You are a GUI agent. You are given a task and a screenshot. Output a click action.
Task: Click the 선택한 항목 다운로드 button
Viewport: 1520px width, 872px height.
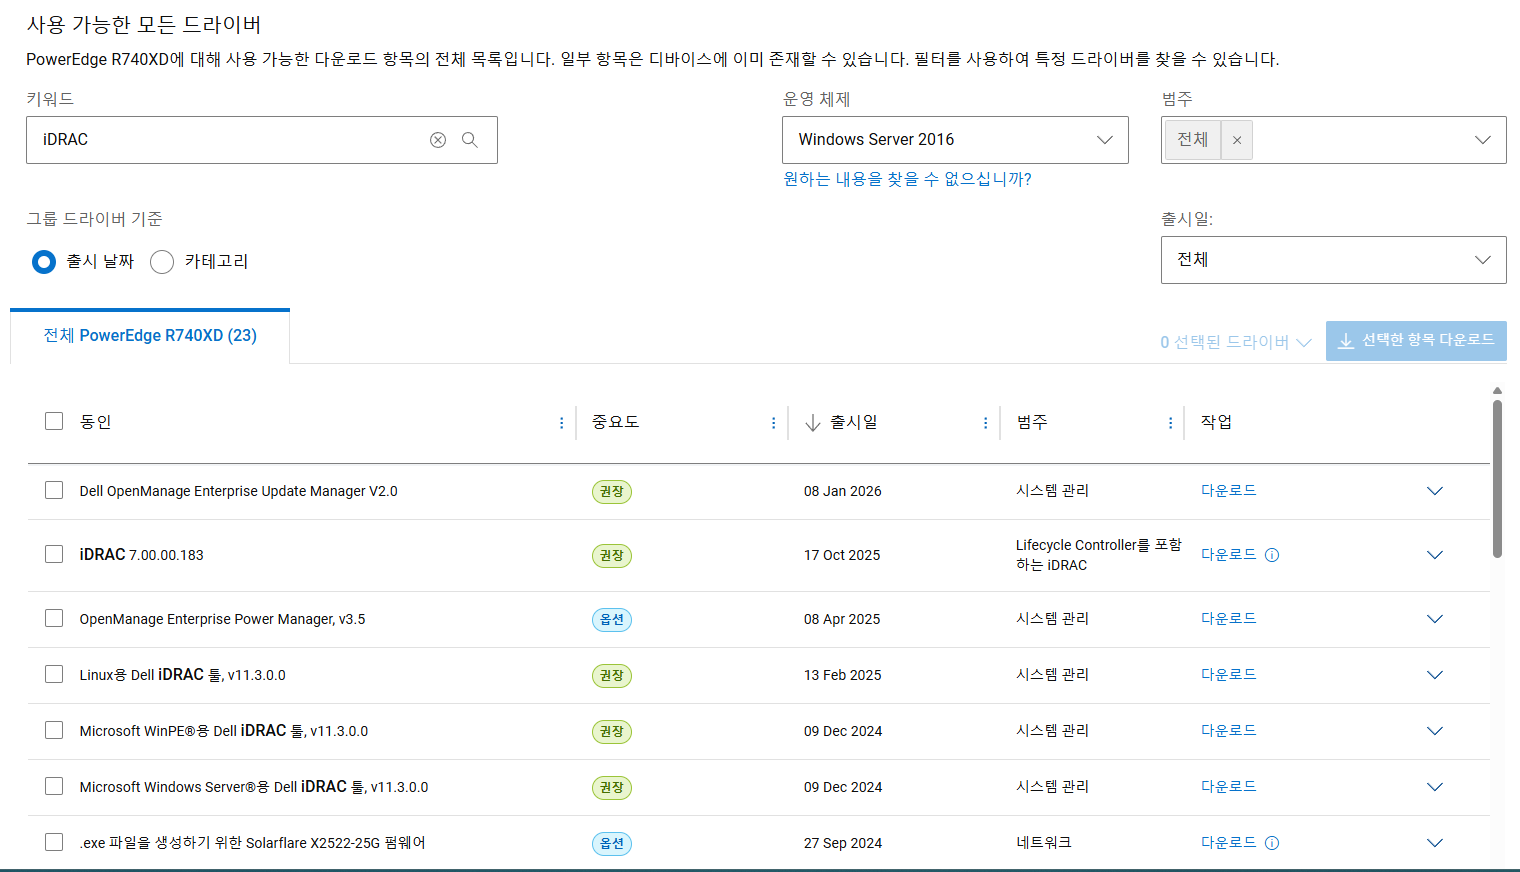(x=1416, y=341)
